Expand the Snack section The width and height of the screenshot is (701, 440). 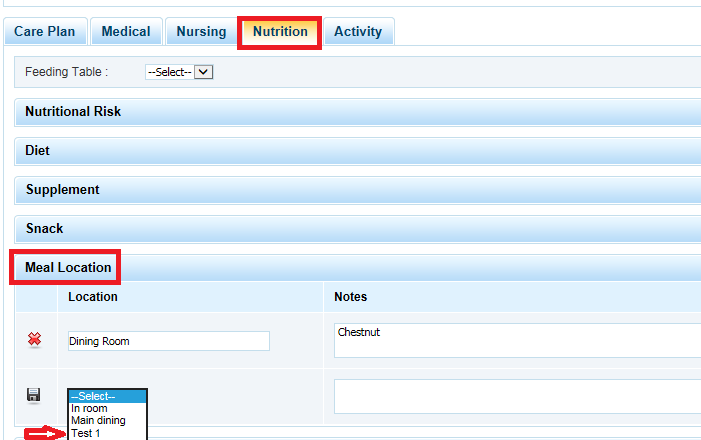[45, 229]
